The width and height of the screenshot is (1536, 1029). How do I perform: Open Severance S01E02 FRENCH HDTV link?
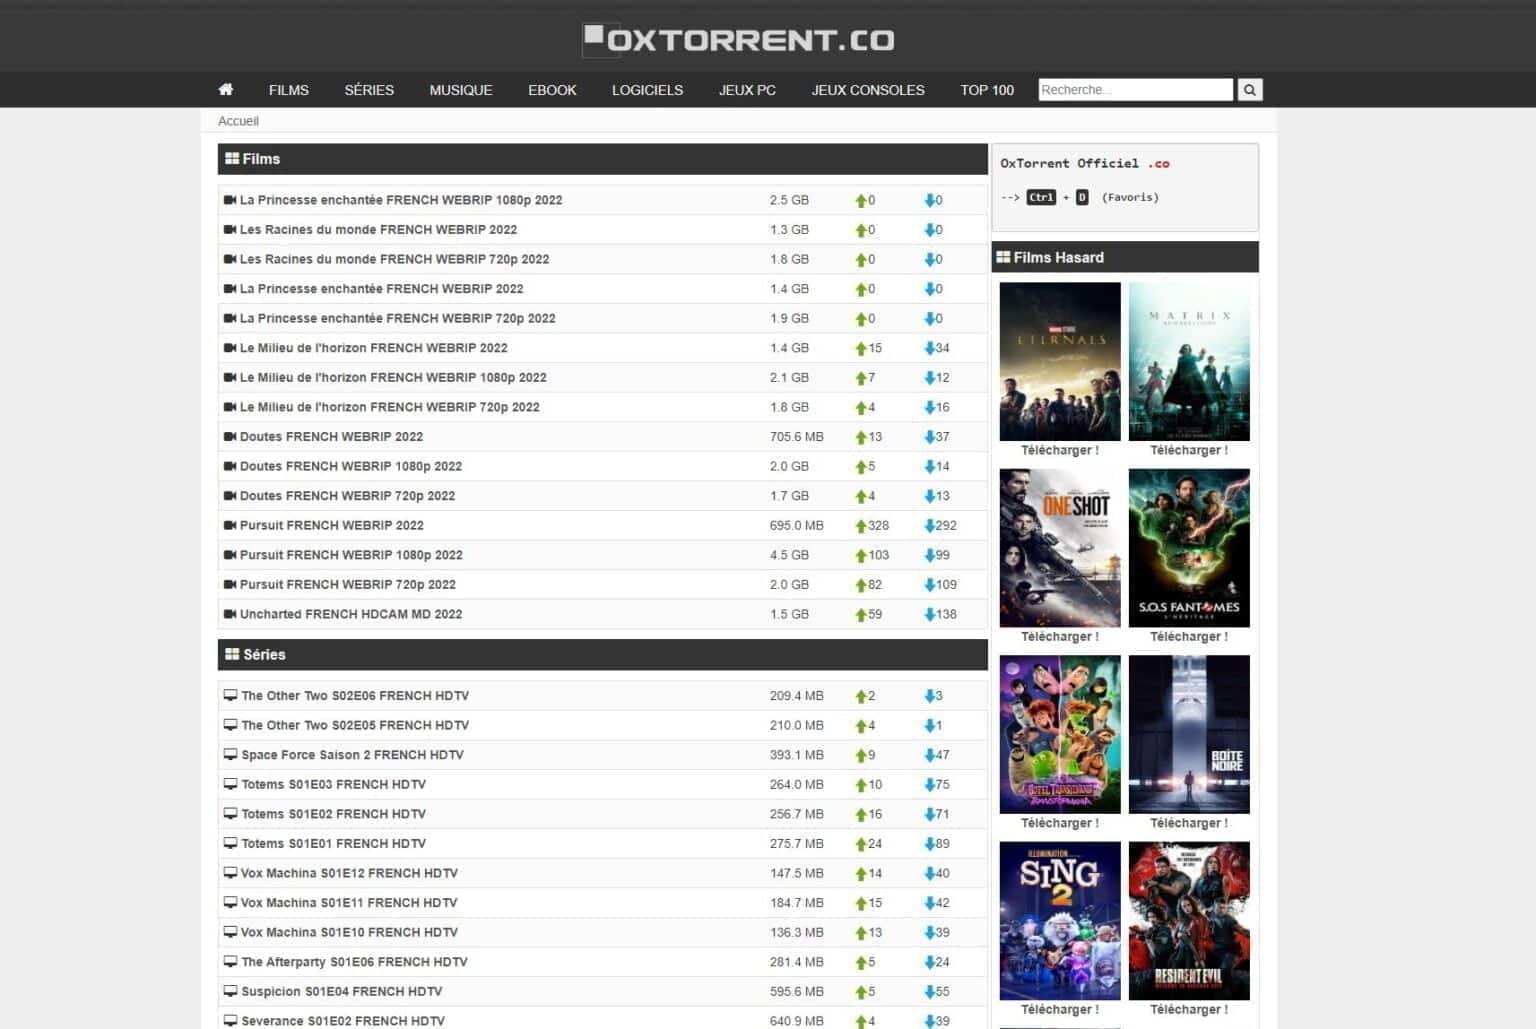point(343,1020)
